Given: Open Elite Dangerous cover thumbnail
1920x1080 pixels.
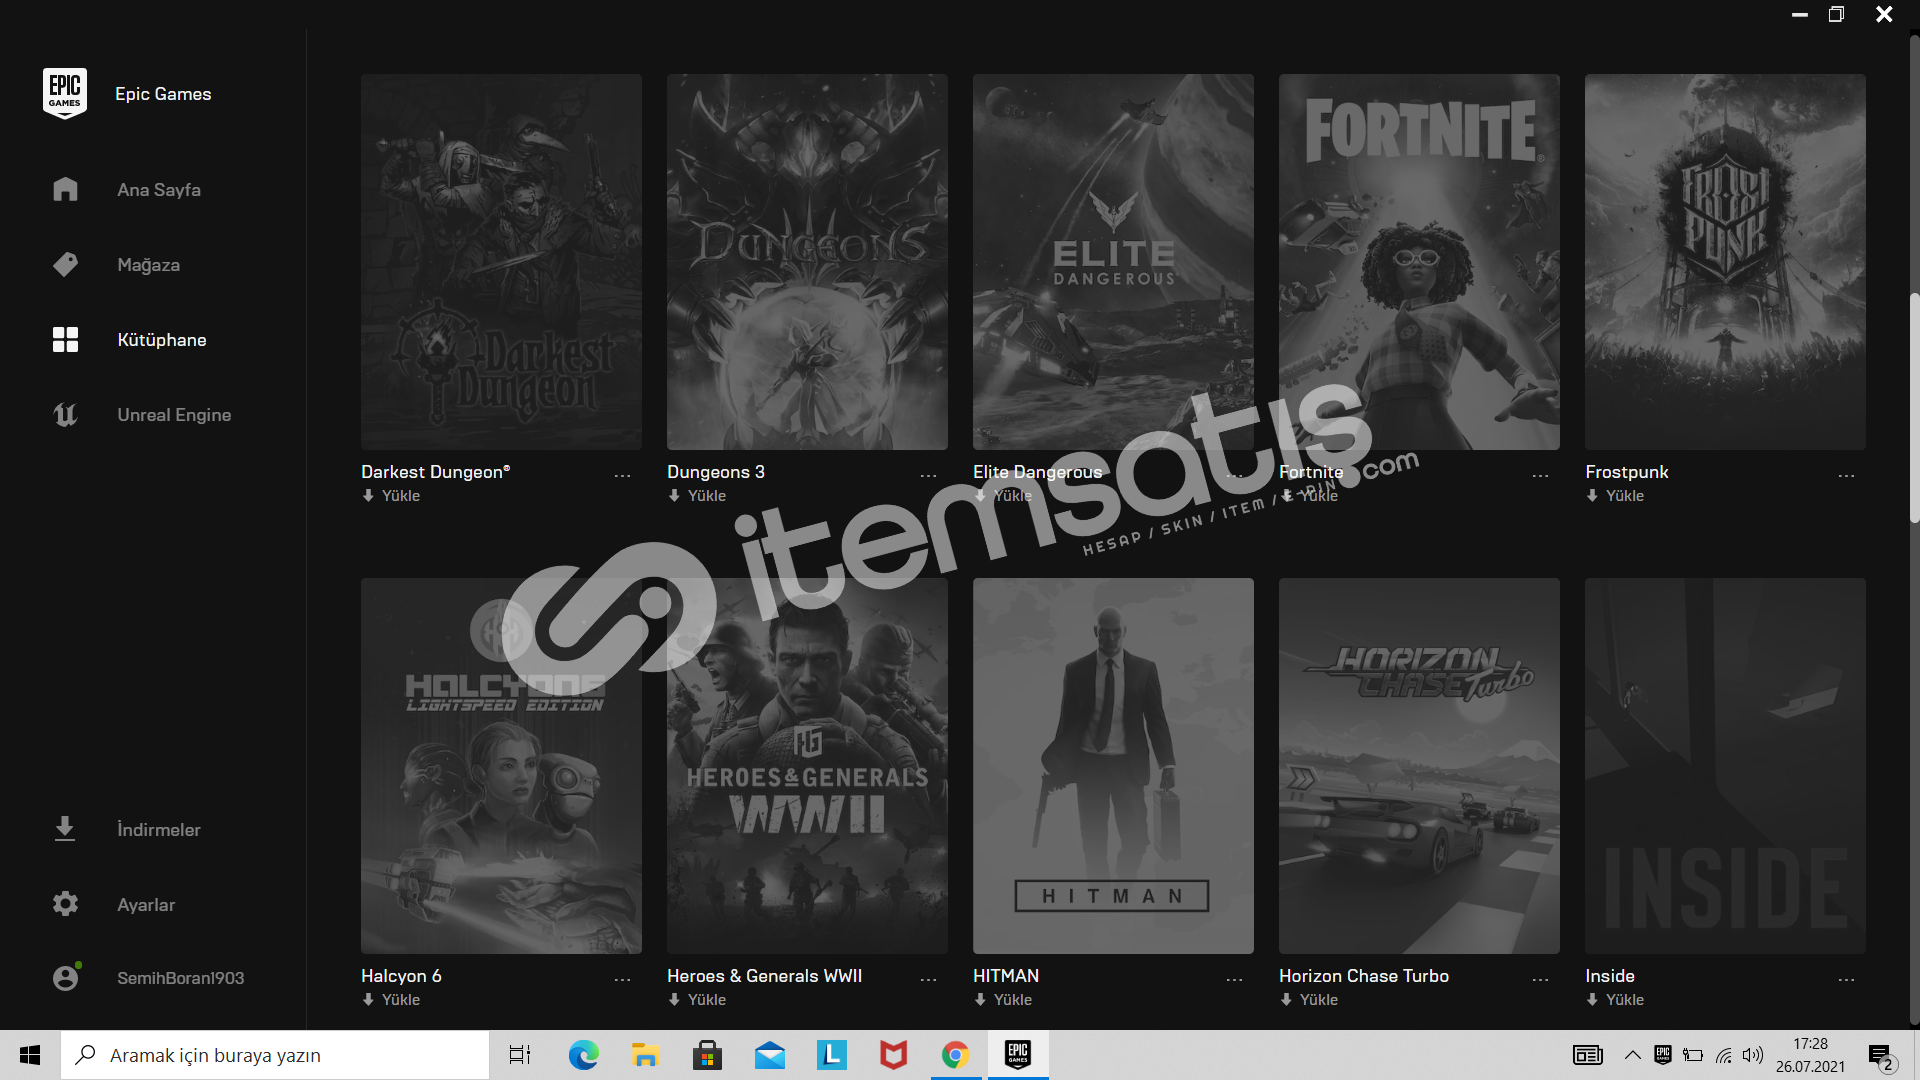Looking at the screenshot, I should (x=1113, y=262).
